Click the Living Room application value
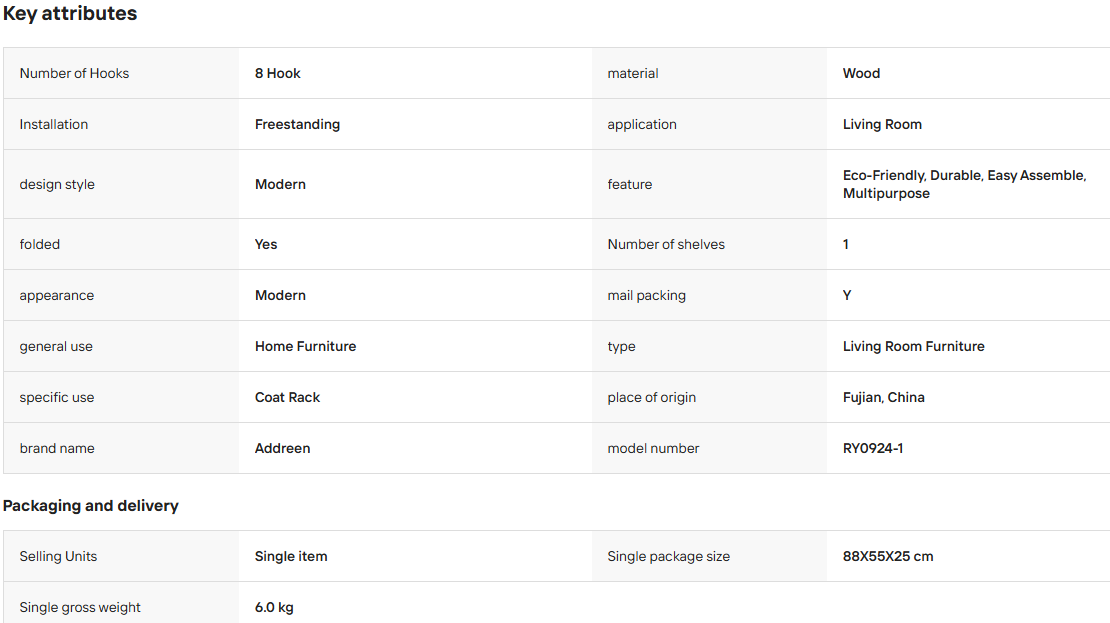1110x623 pixels. [882, 125]
